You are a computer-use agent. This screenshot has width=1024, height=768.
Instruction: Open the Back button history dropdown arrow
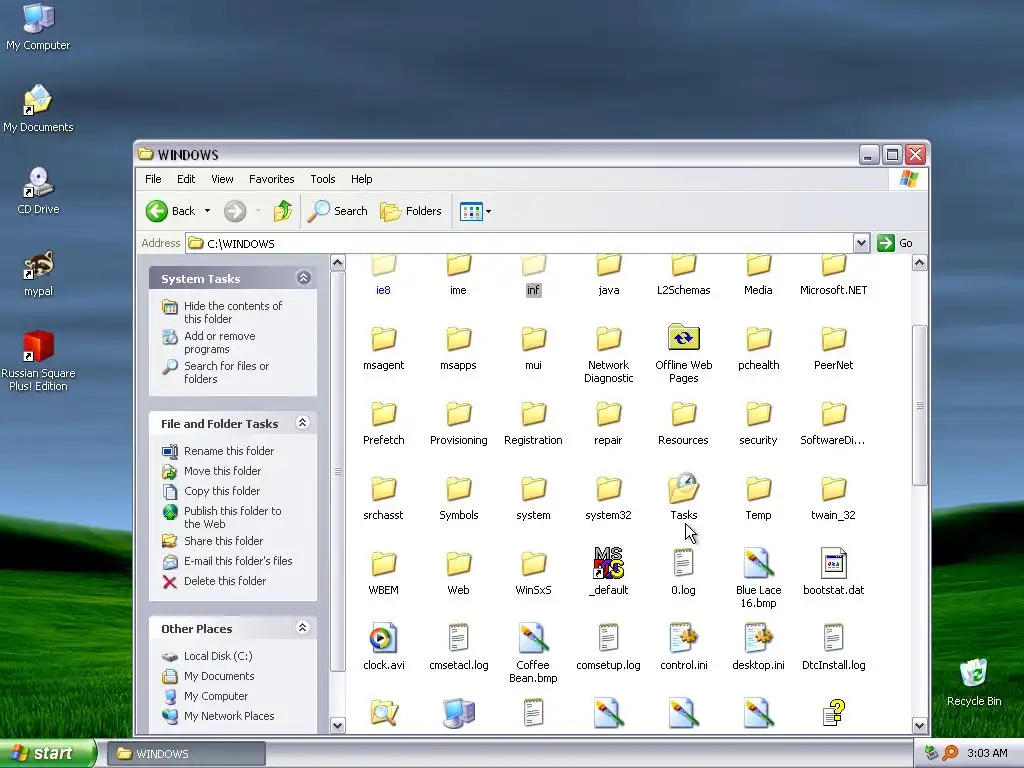(x=207, y=211)
